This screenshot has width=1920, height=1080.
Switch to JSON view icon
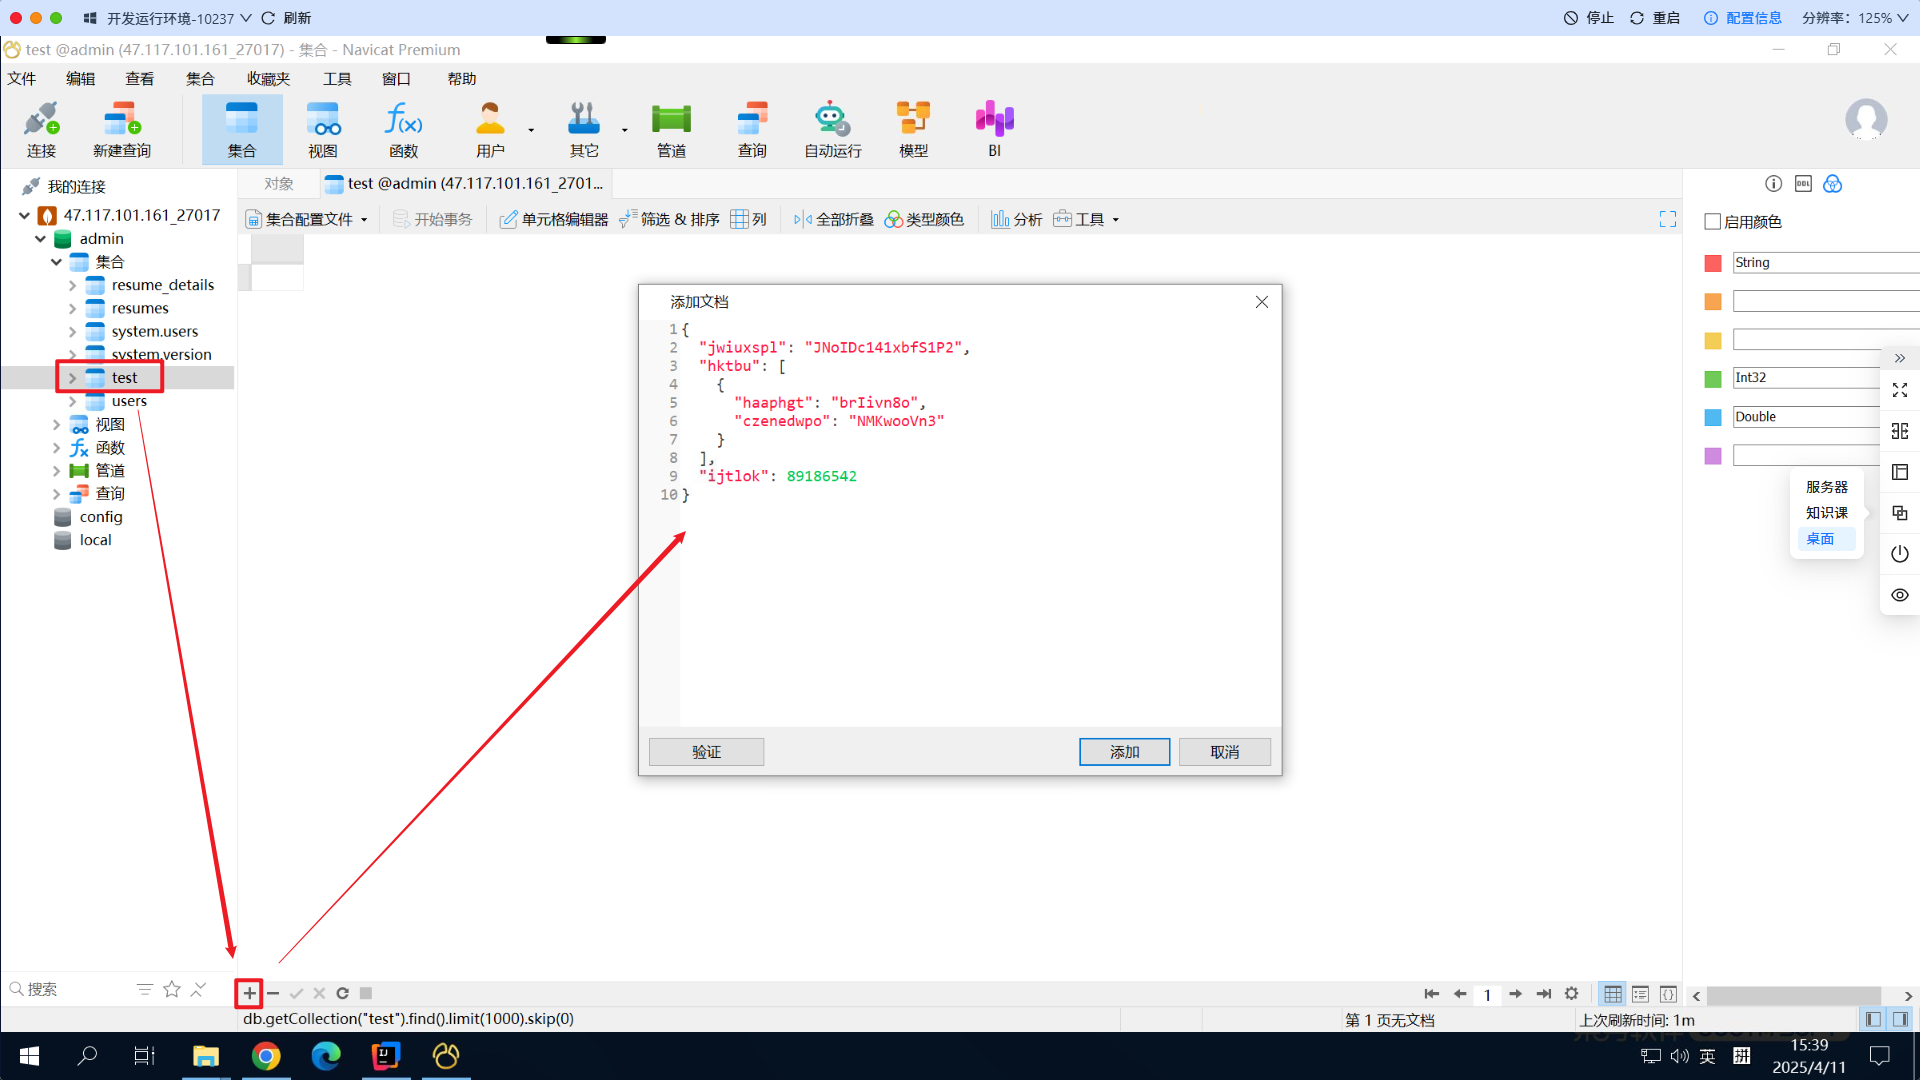click(1668, 994)
